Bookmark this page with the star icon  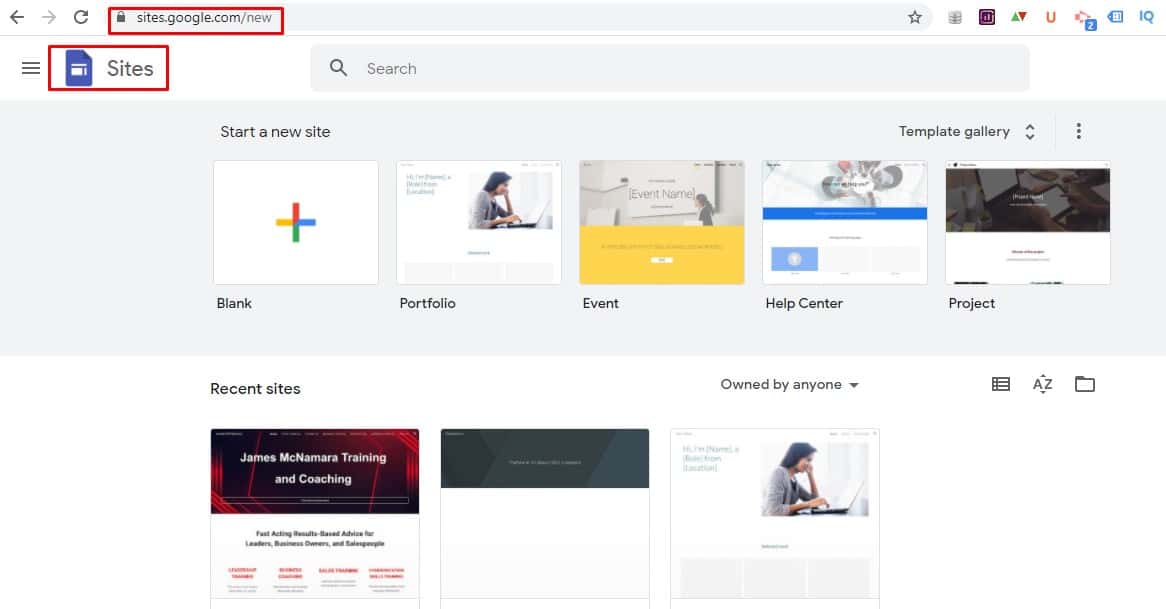915,18
